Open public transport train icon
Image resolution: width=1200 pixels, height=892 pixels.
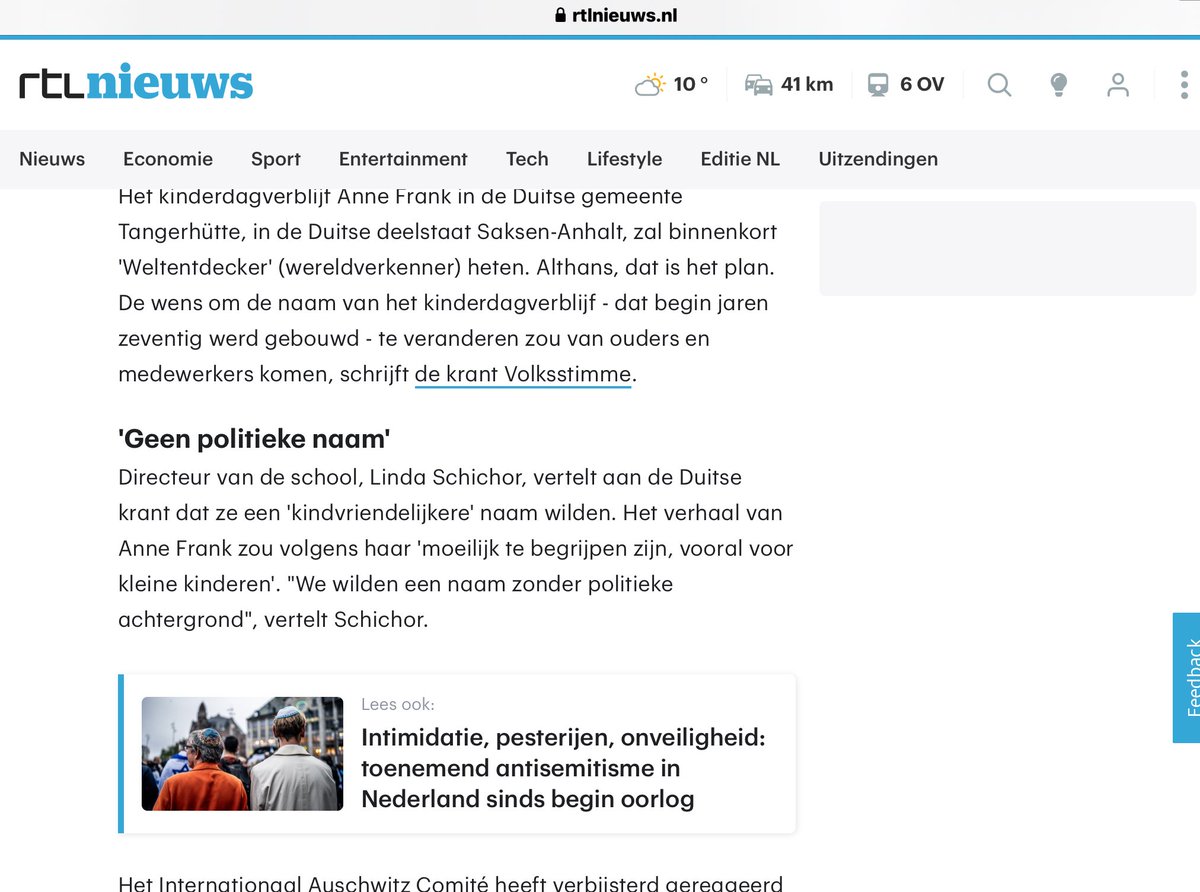(x=878, y=84)
